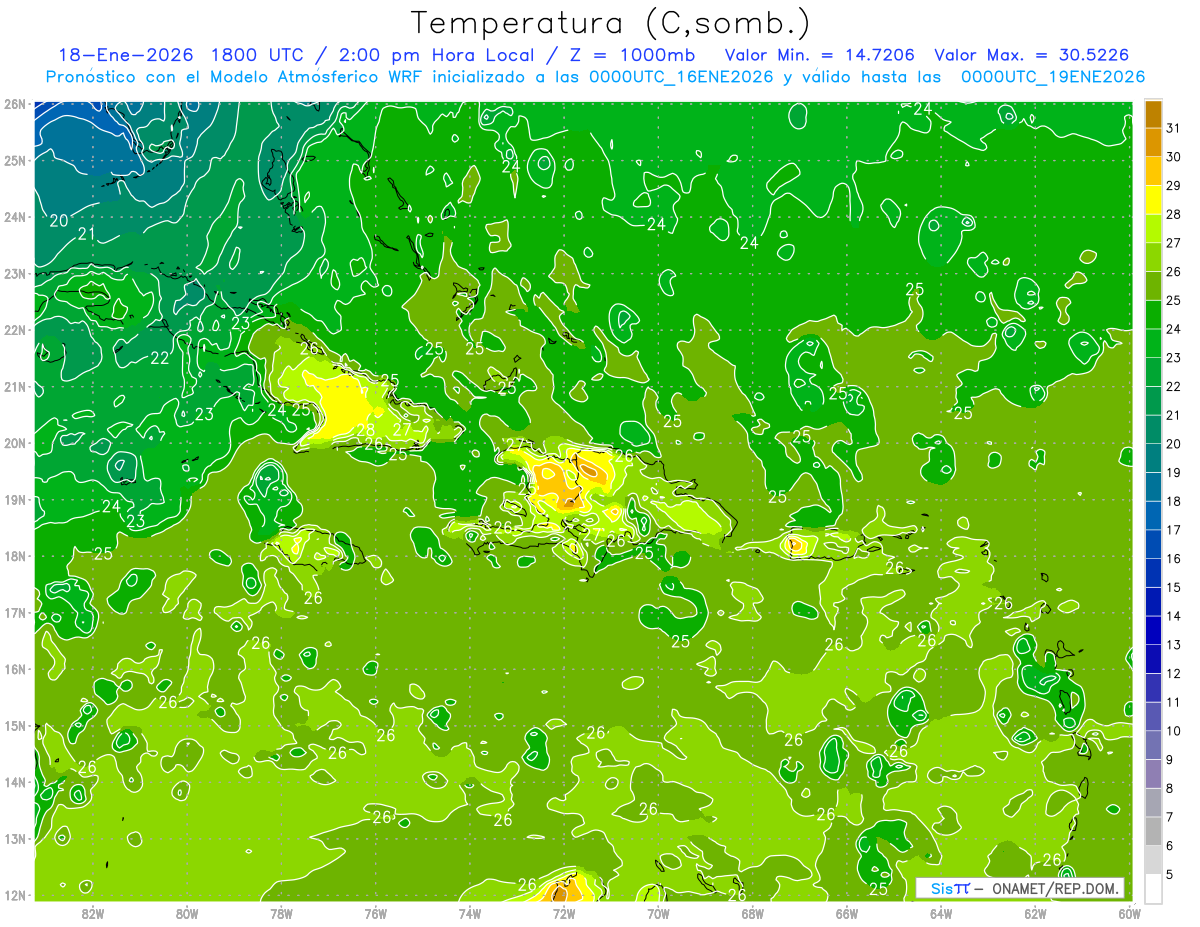Click the 13N latitude axis label
Viewport: 1200px width, 927px height.
(14, 839)
